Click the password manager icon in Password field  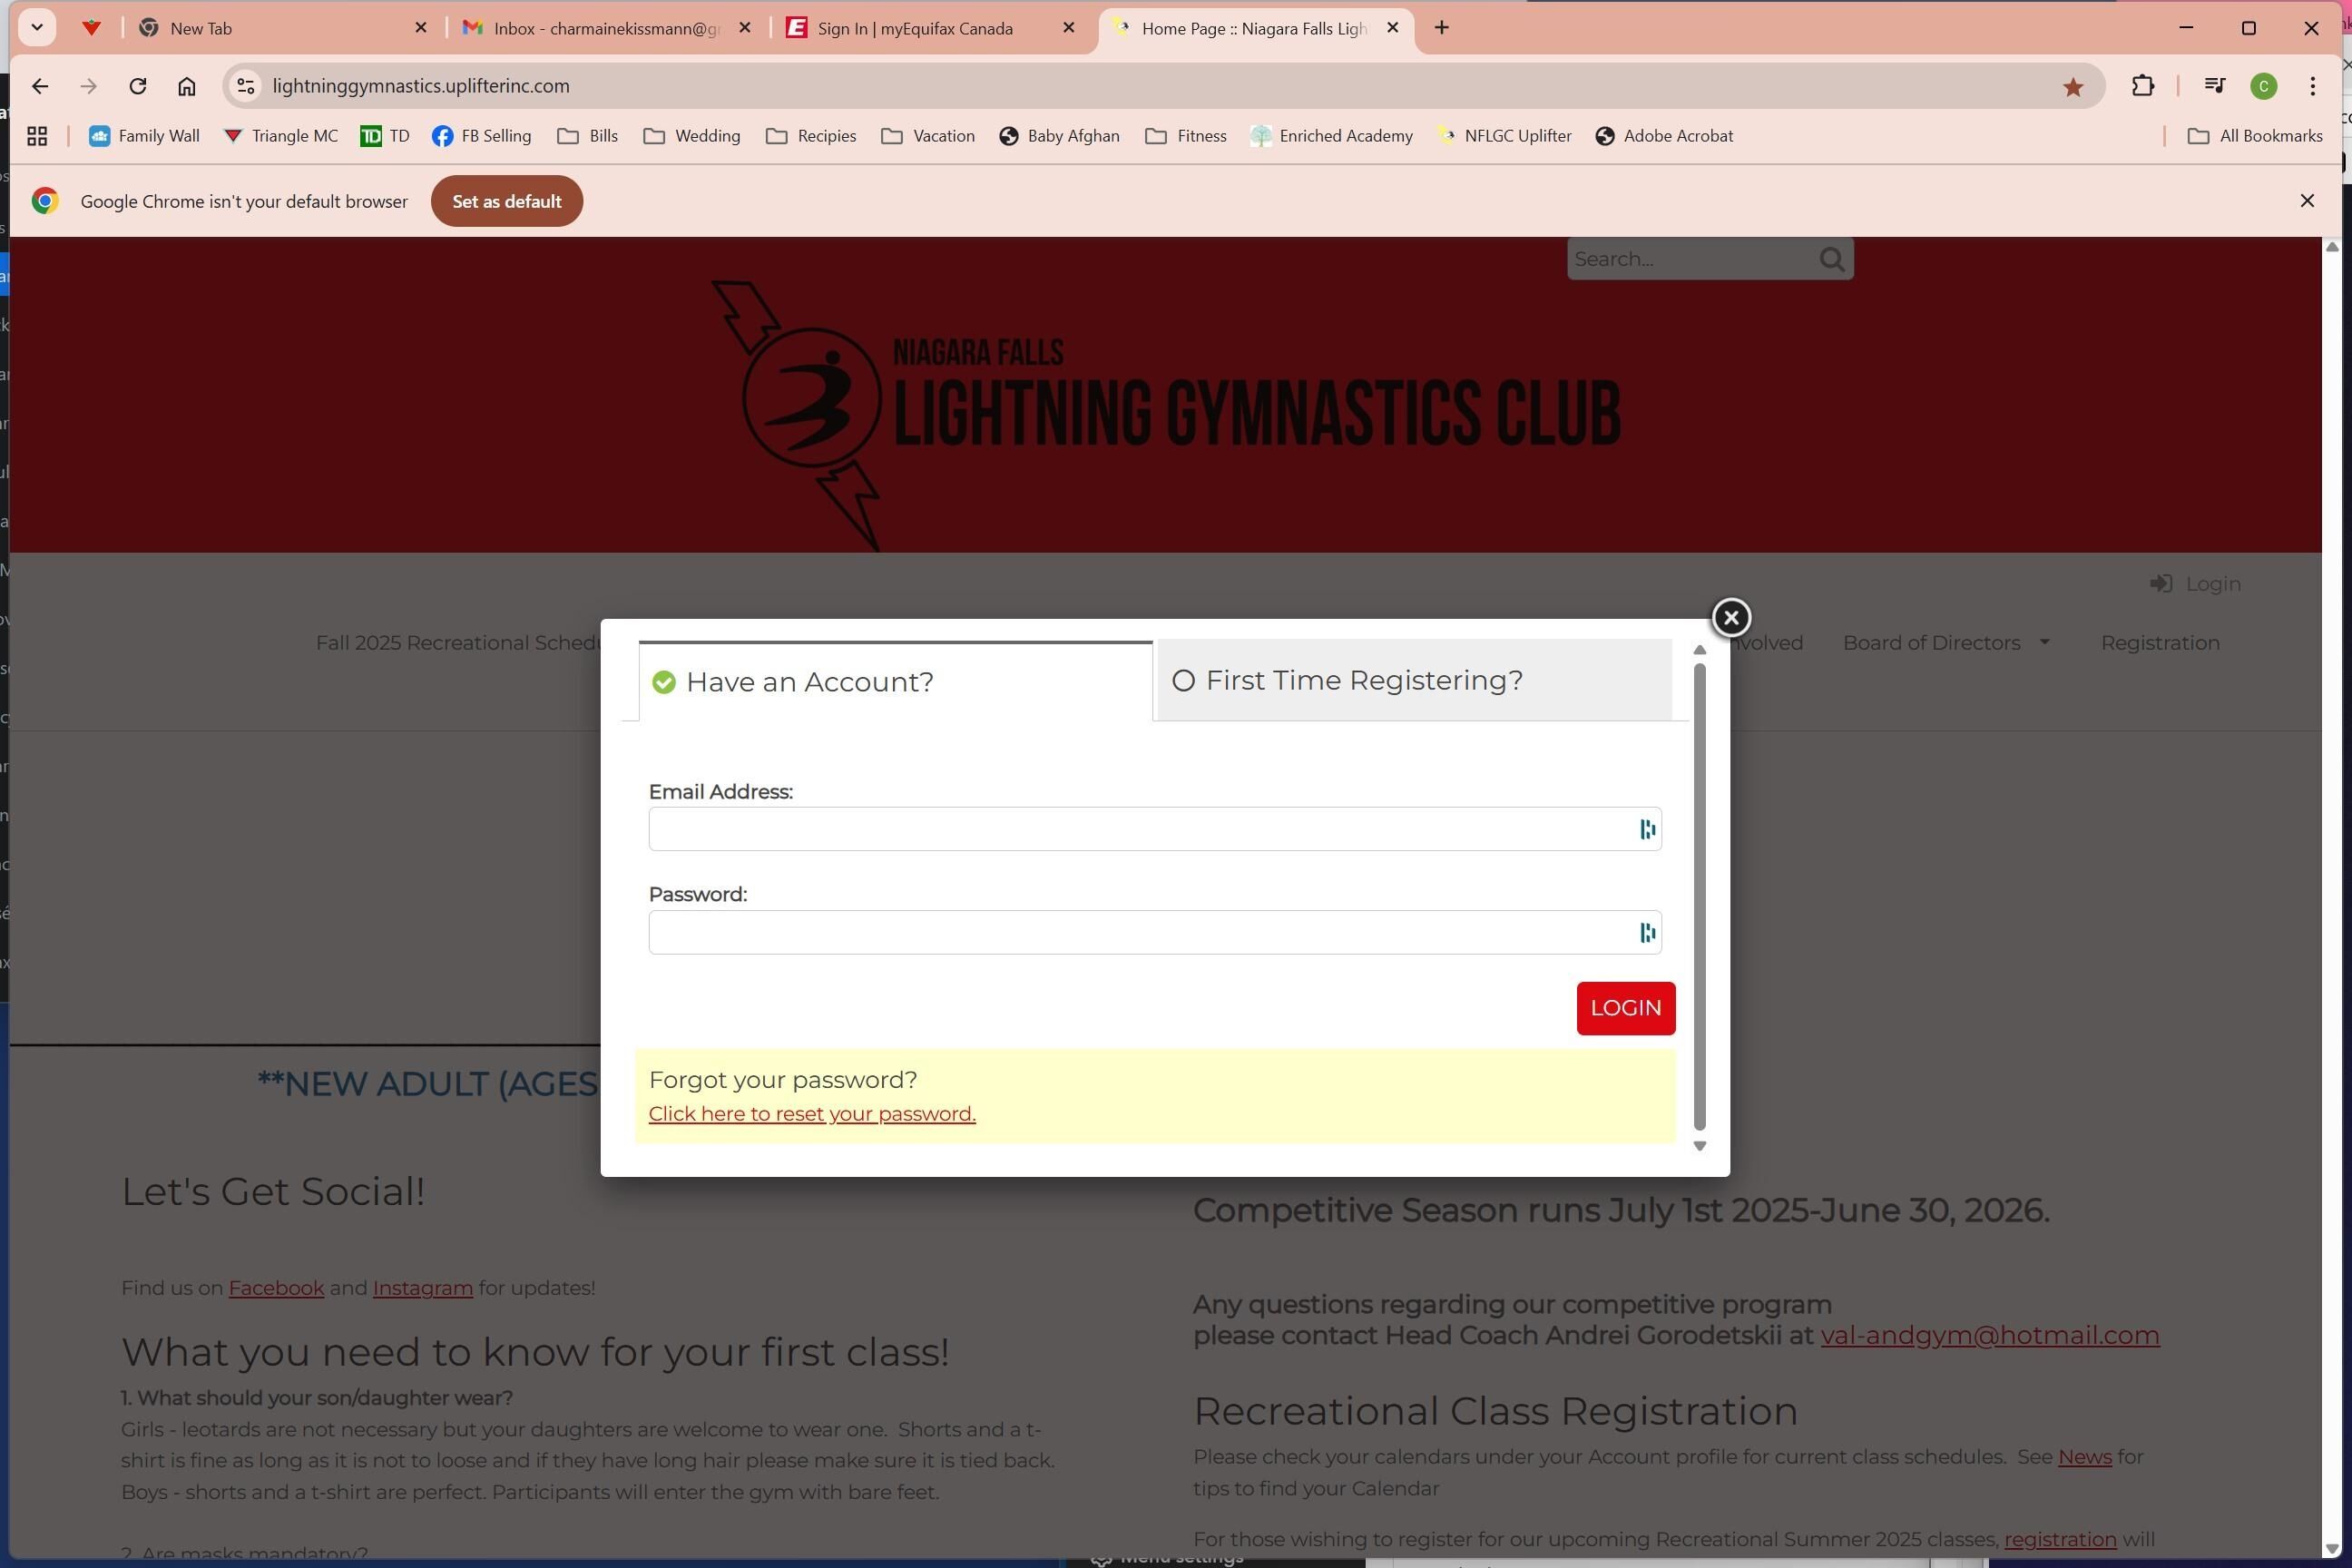[1646, 933]
